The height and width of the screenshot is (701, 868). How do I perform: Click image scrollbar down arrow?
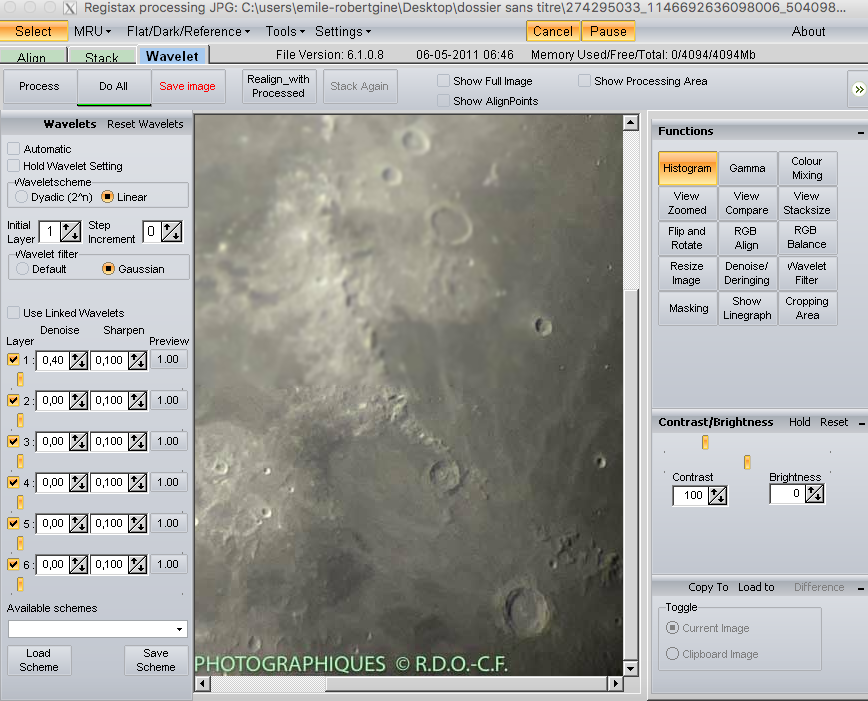click(631, 668)
